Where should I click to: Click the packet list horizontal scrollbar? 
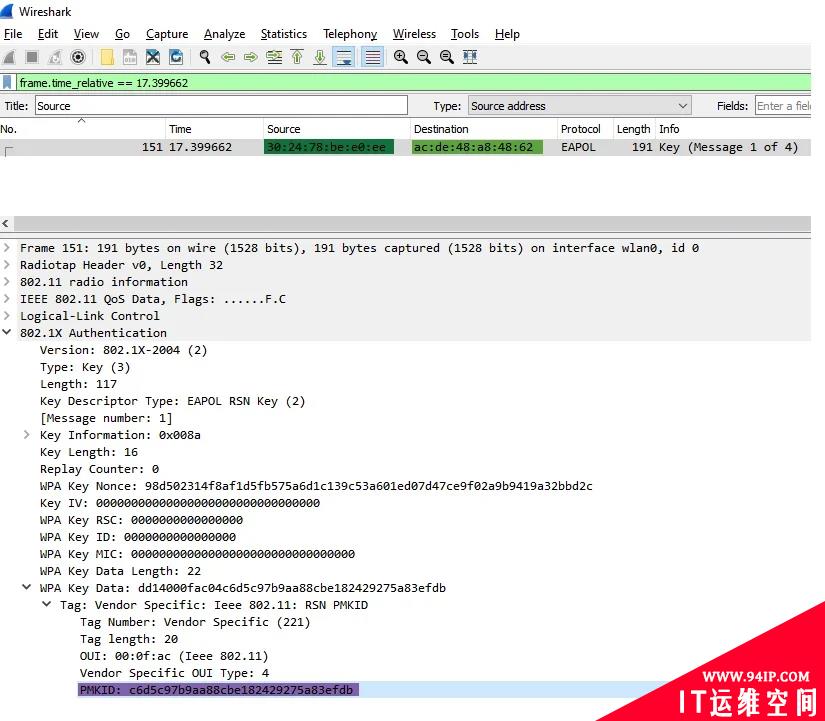pos(412,224)
